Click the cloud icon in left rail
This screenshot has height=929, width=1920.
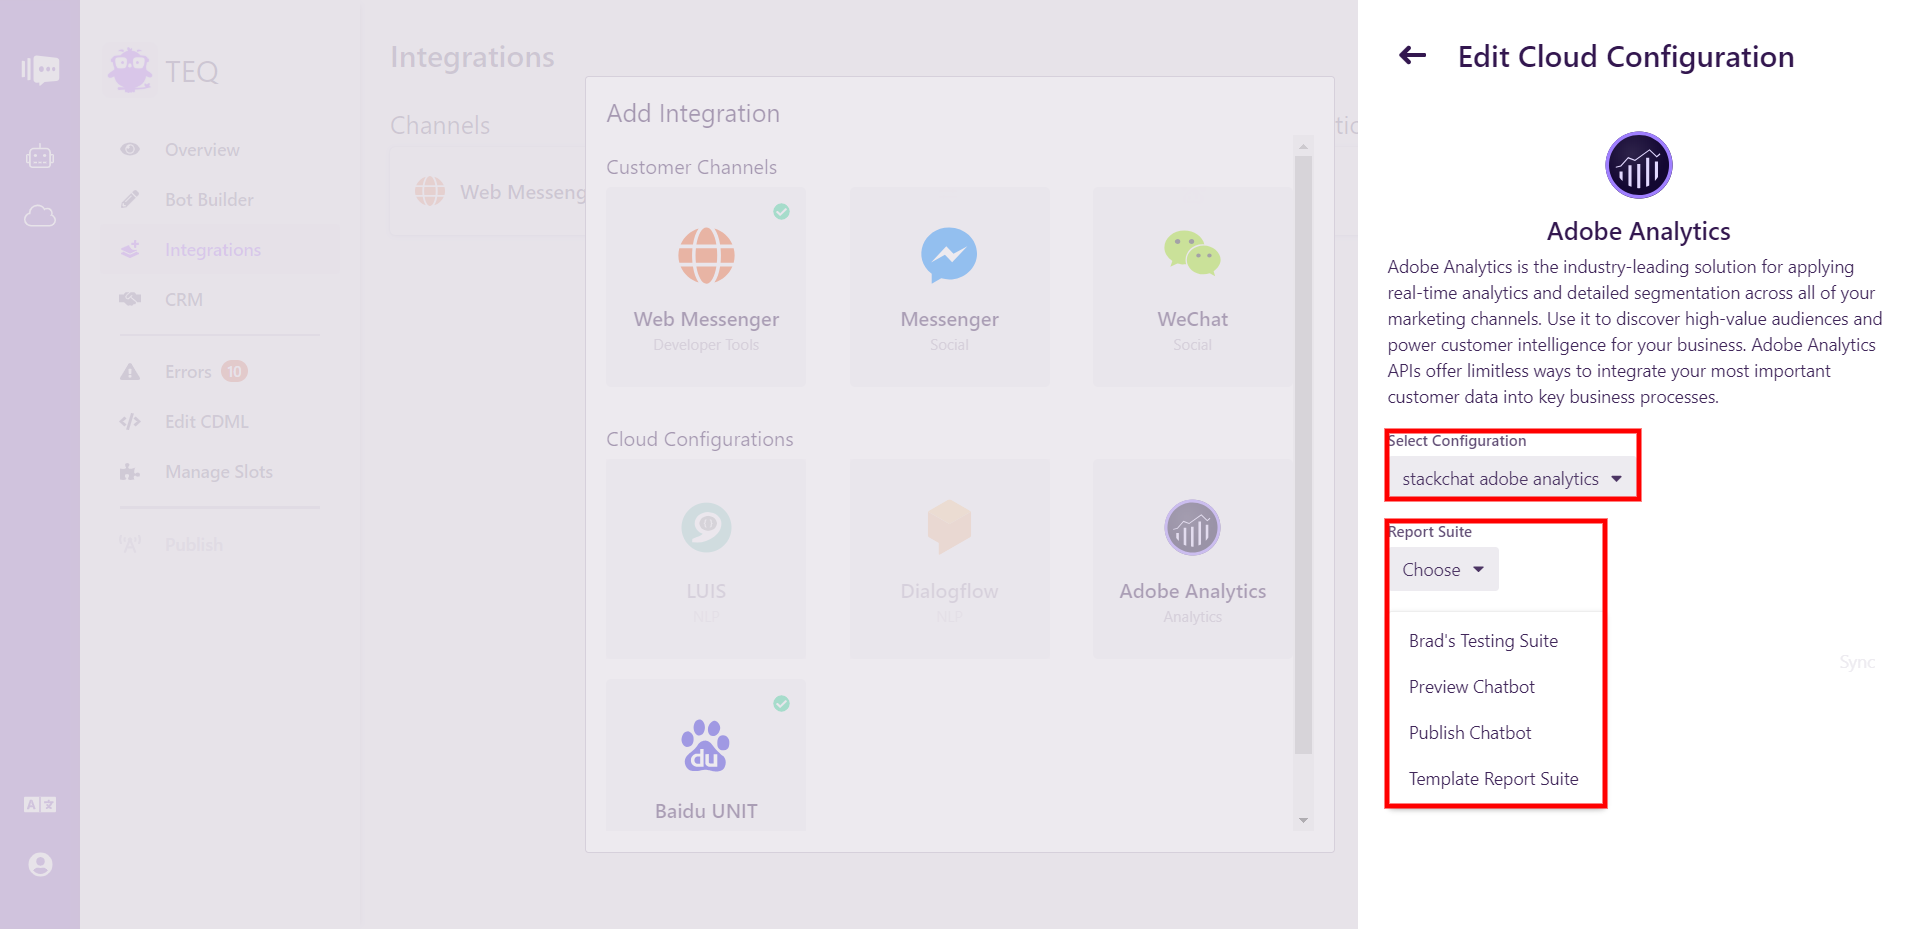pyautogui.click(x=40, y=216)
